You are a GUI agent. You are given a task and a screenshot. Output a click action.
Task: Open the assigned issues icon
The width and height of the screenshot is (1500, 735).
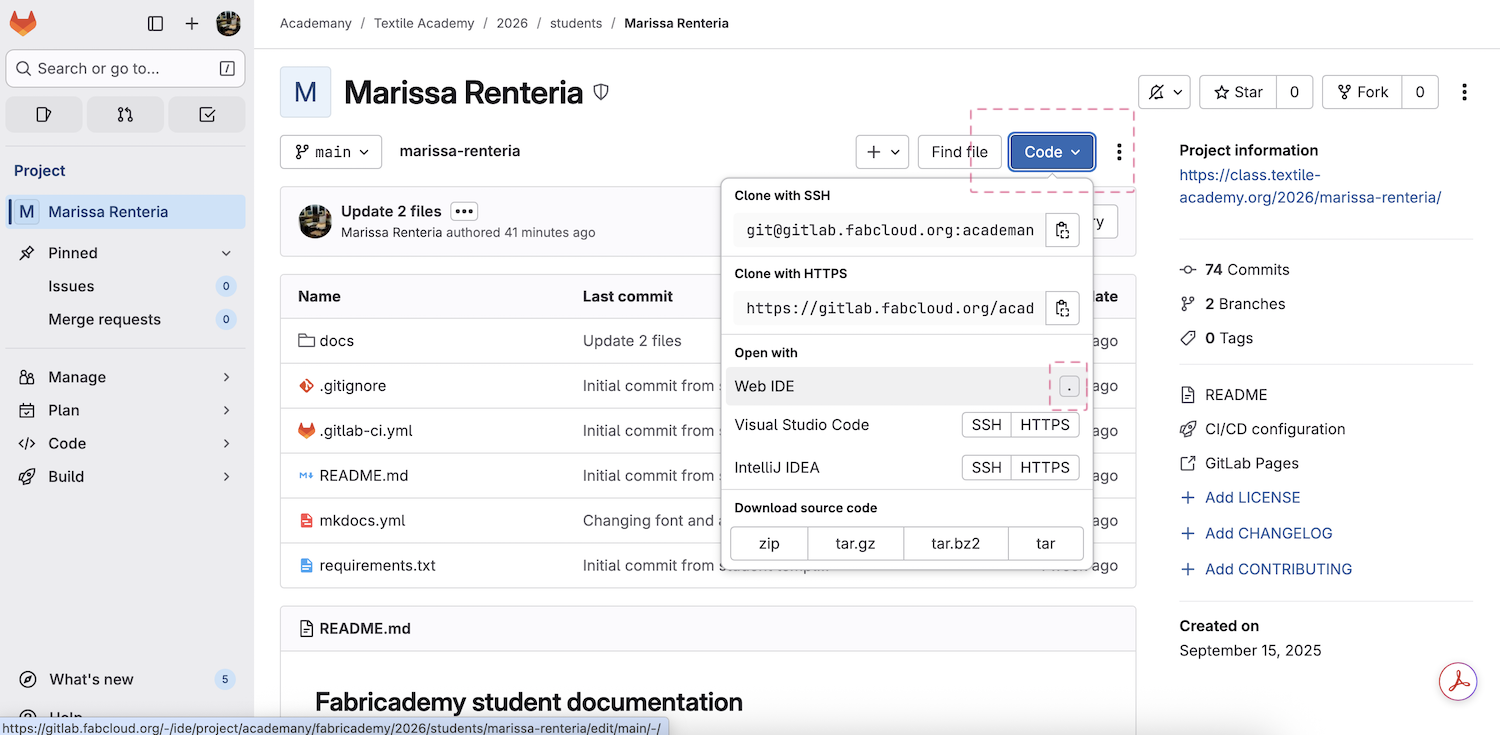44,115
